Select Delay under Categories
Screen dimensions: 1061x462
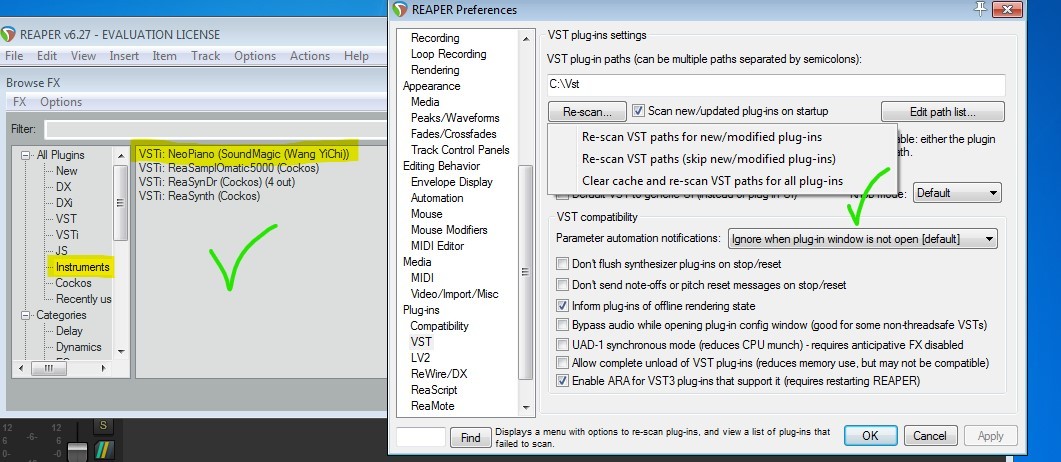point(69,331)
